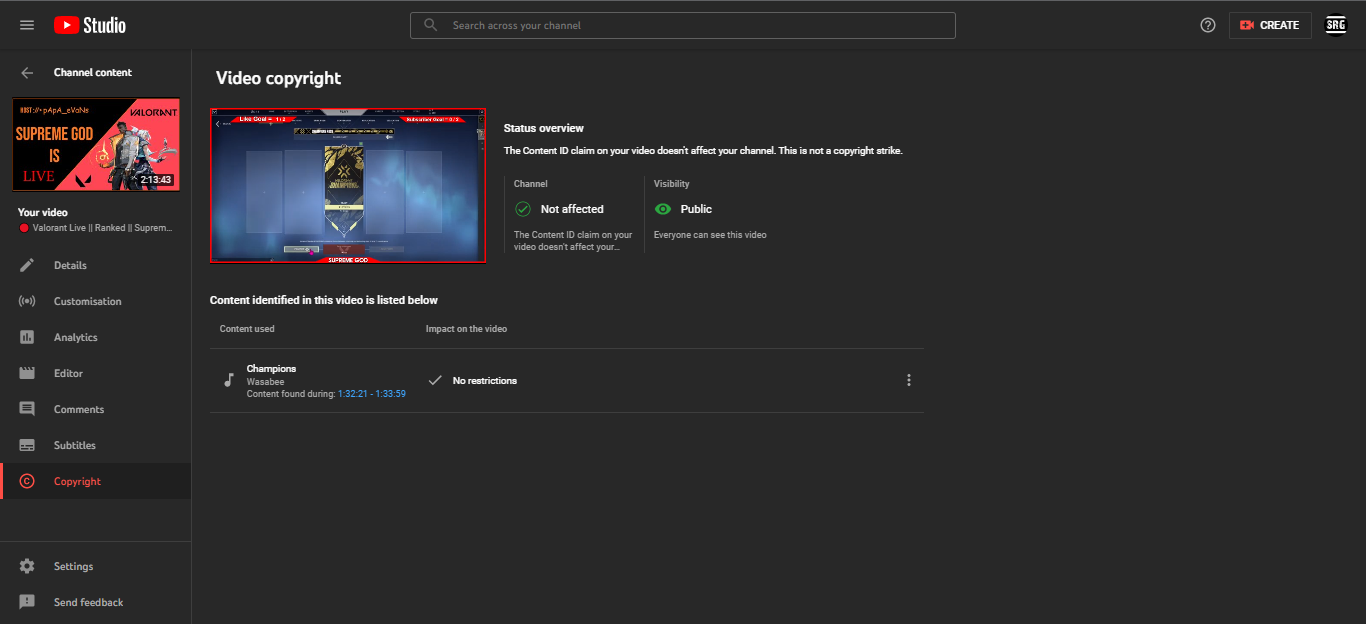The height and width of the screenshot is (624, 1366).
Task: Click the CREATE button
Action: pyautogui.click(x=1270, y=24)
